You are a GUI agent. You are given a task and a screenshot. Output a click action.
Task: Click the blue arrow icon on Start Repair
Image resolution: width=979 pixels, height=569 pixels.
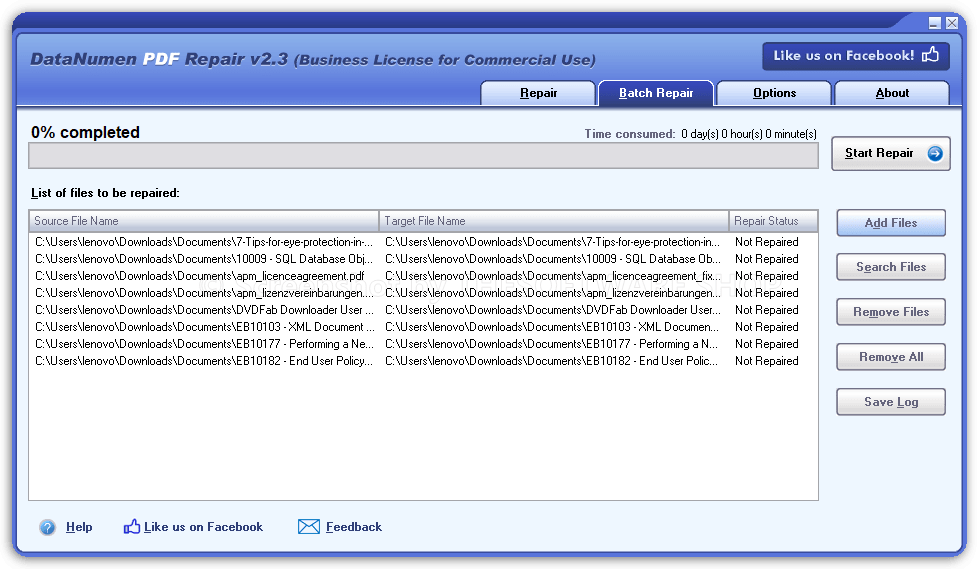pos(935,153)
